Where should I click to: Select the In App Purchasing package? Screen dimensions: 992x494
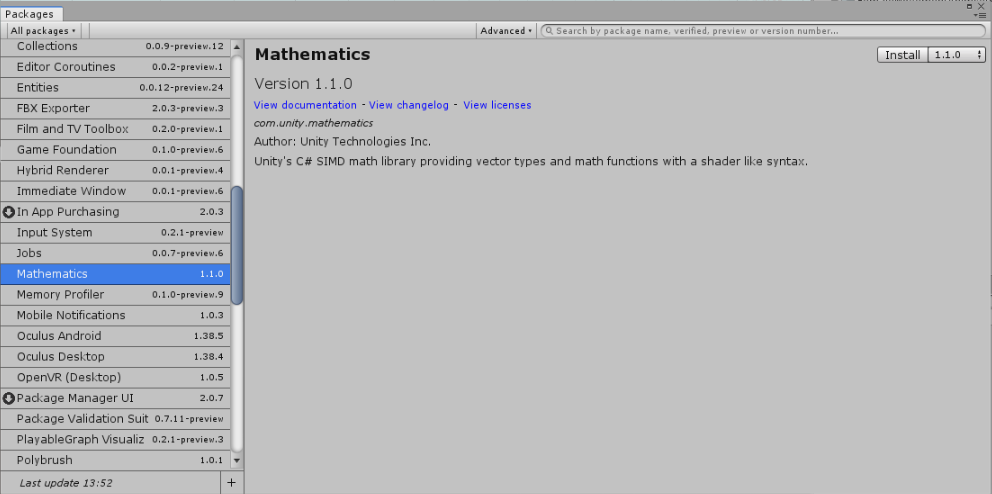[x=115, y=212]
